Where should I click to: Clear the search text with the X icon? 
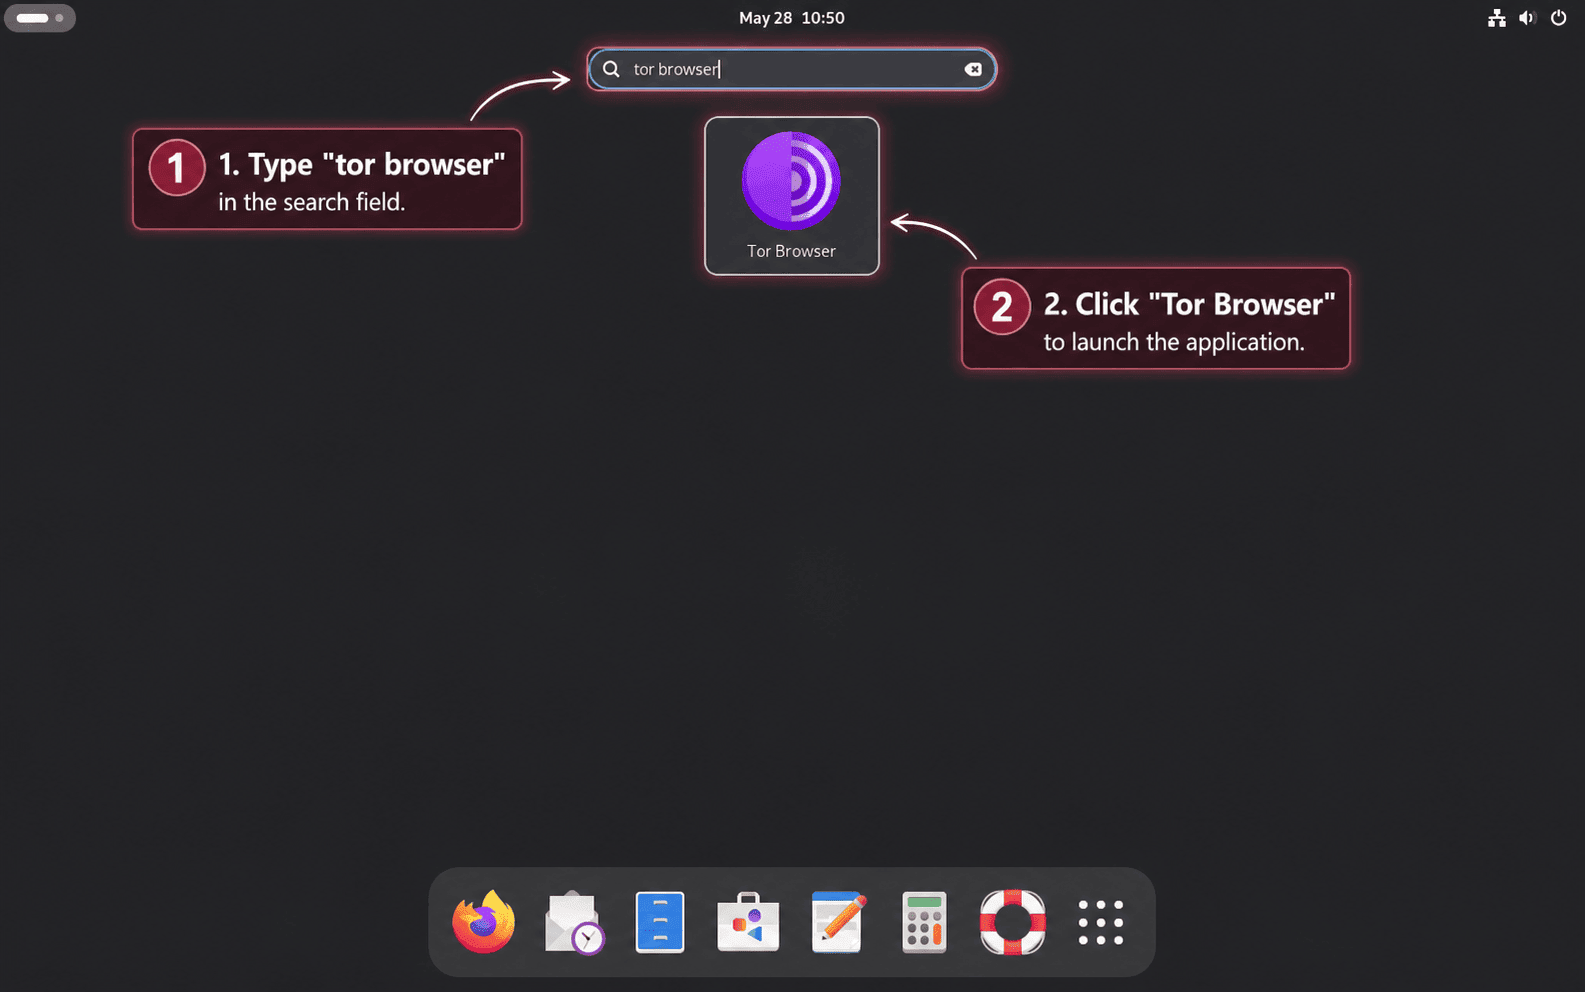973,69
